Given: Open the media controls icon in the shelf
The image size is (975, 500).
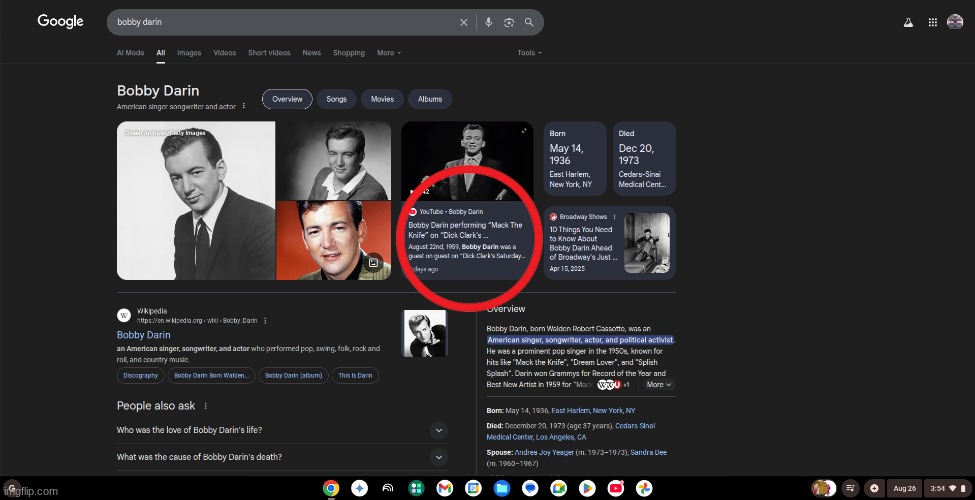Looking at the screenshot, I should [x=851, y=488].
